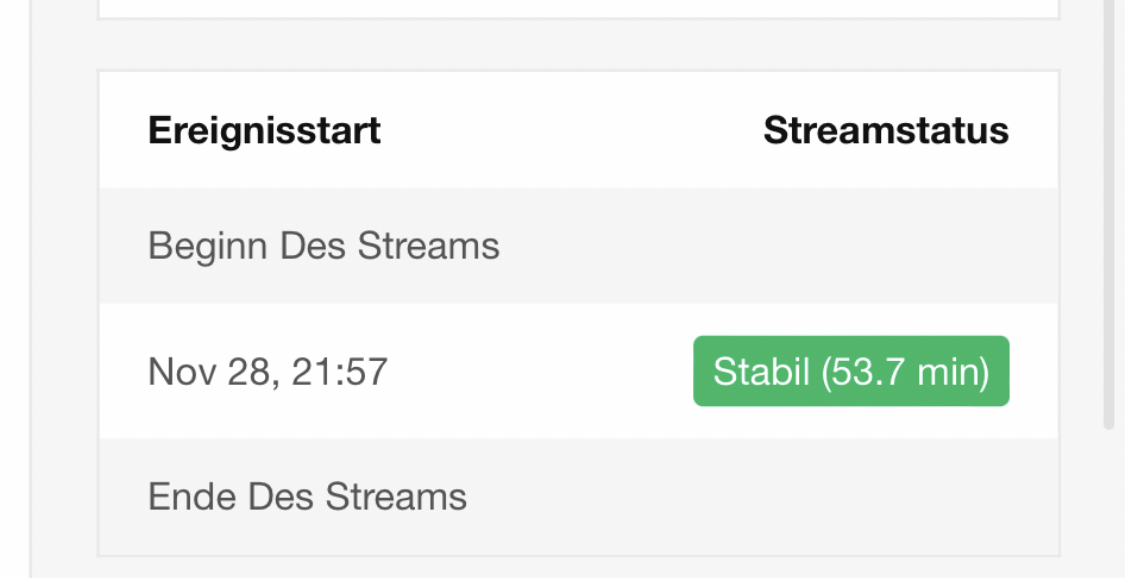The height and width of the screenshot is (578, 1125).
Task: Sort by the Streamstatus column header
Action: click(x=886, y=131)
